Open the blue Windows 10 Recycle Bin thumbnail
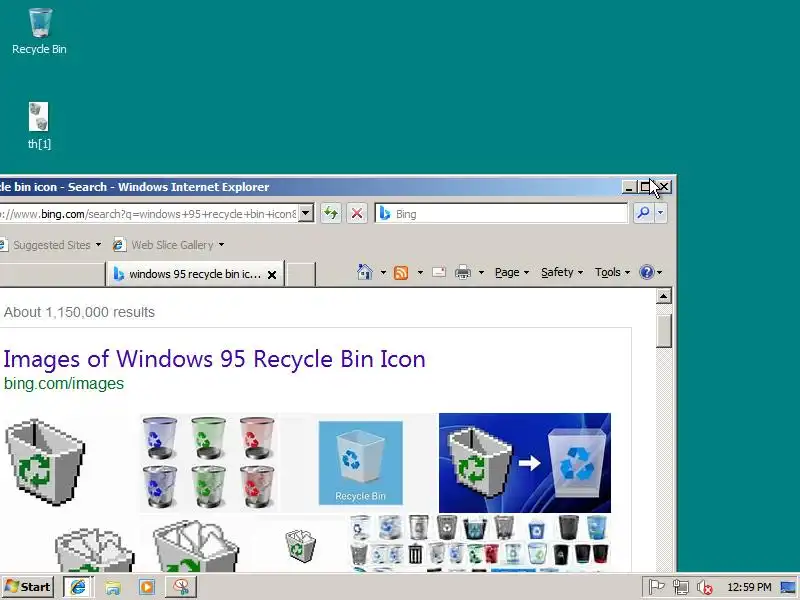This screenshot has height=600, width=800. (x=360, y=463)
